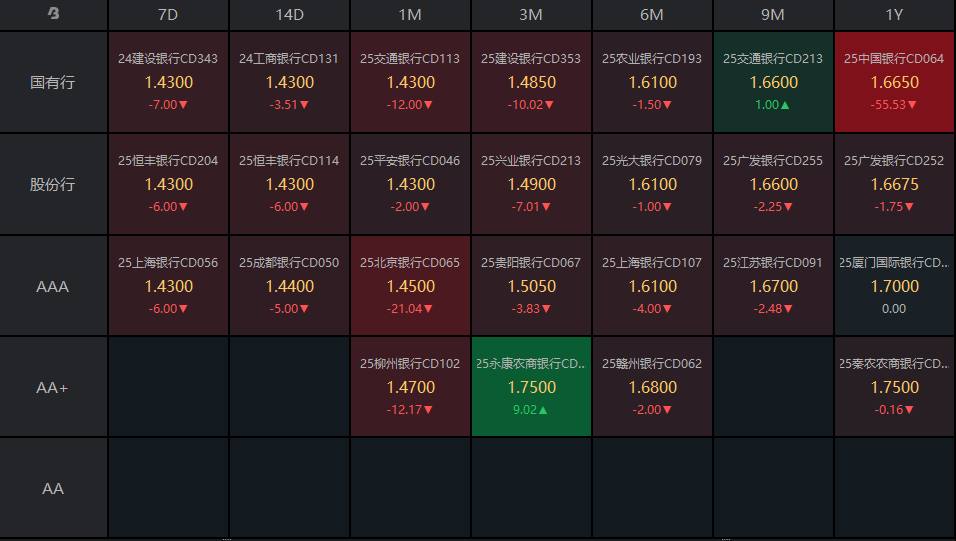The image size is (956, 541).
Task: Open the 25中国银行CD064 cell
Action: pos(894,82)
